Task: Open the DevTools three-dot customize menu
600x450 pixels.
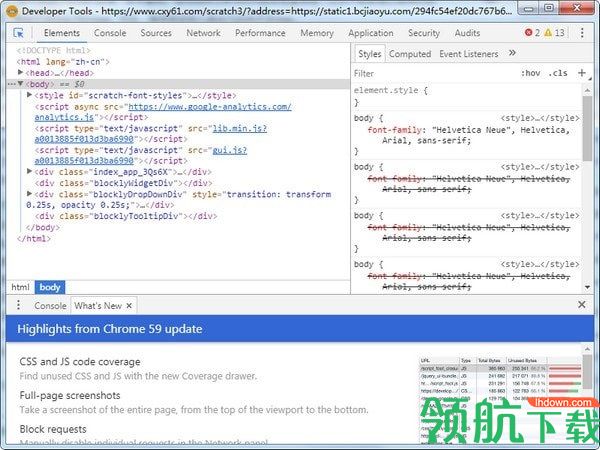Action: pyautogui.click(x=582, y=33)
